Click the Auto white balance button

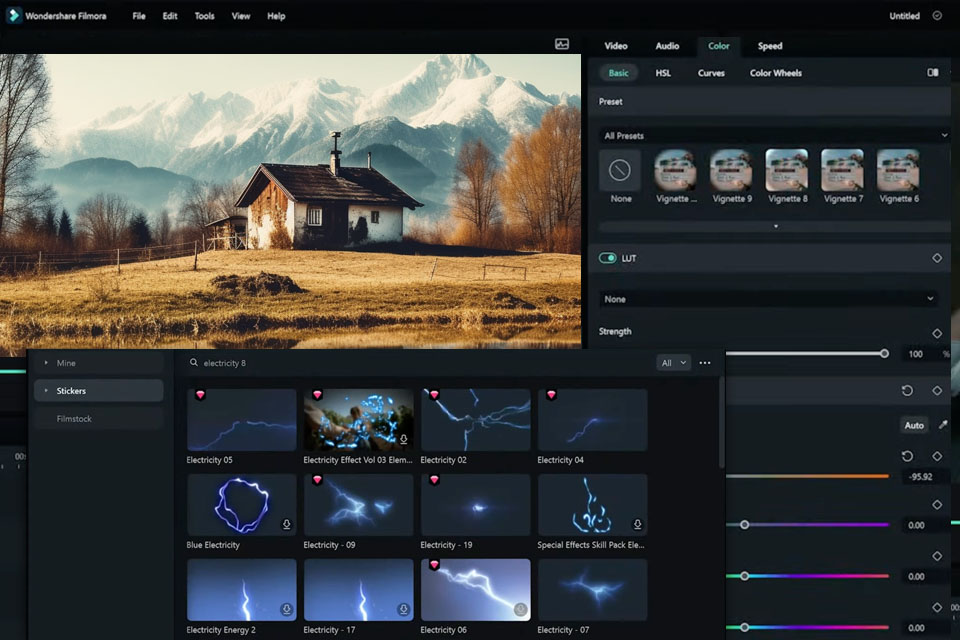pyautogui.click(x=914, y=425)
